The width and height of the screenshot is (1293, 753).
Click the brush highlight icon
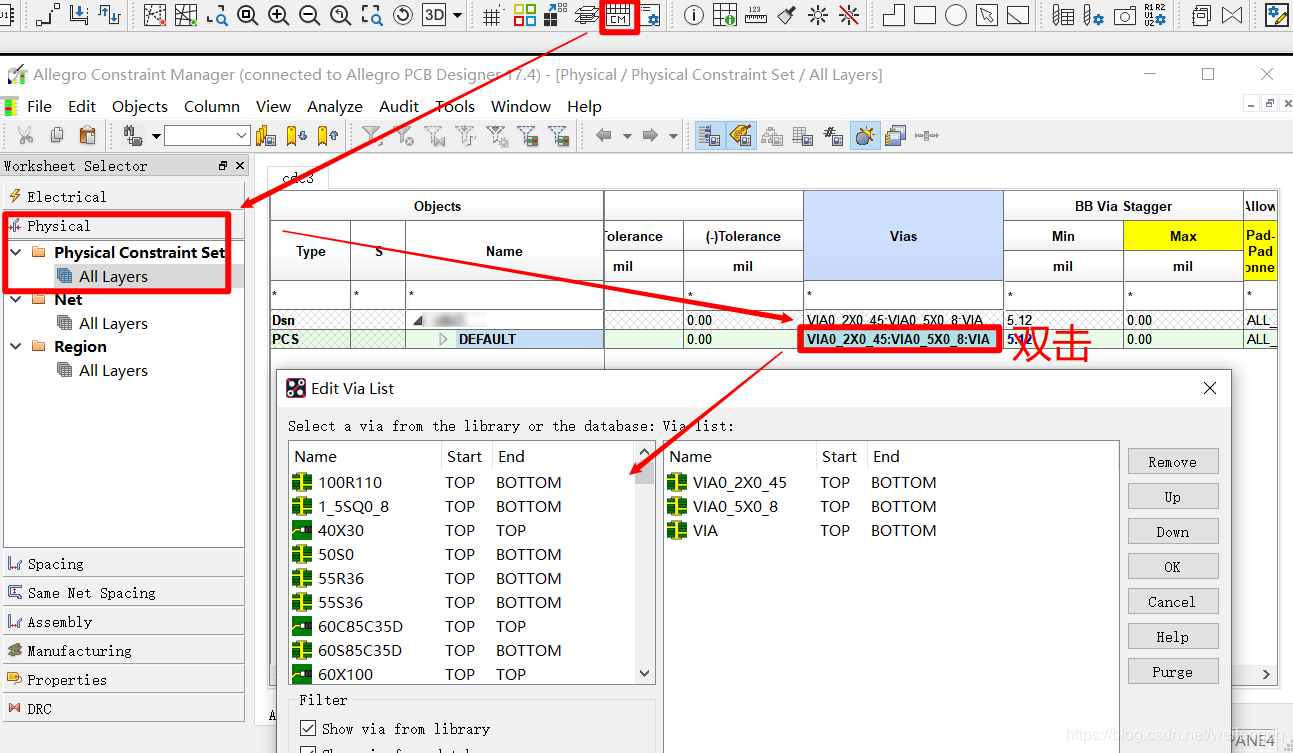pyautogui.click(x=787, y=16)
